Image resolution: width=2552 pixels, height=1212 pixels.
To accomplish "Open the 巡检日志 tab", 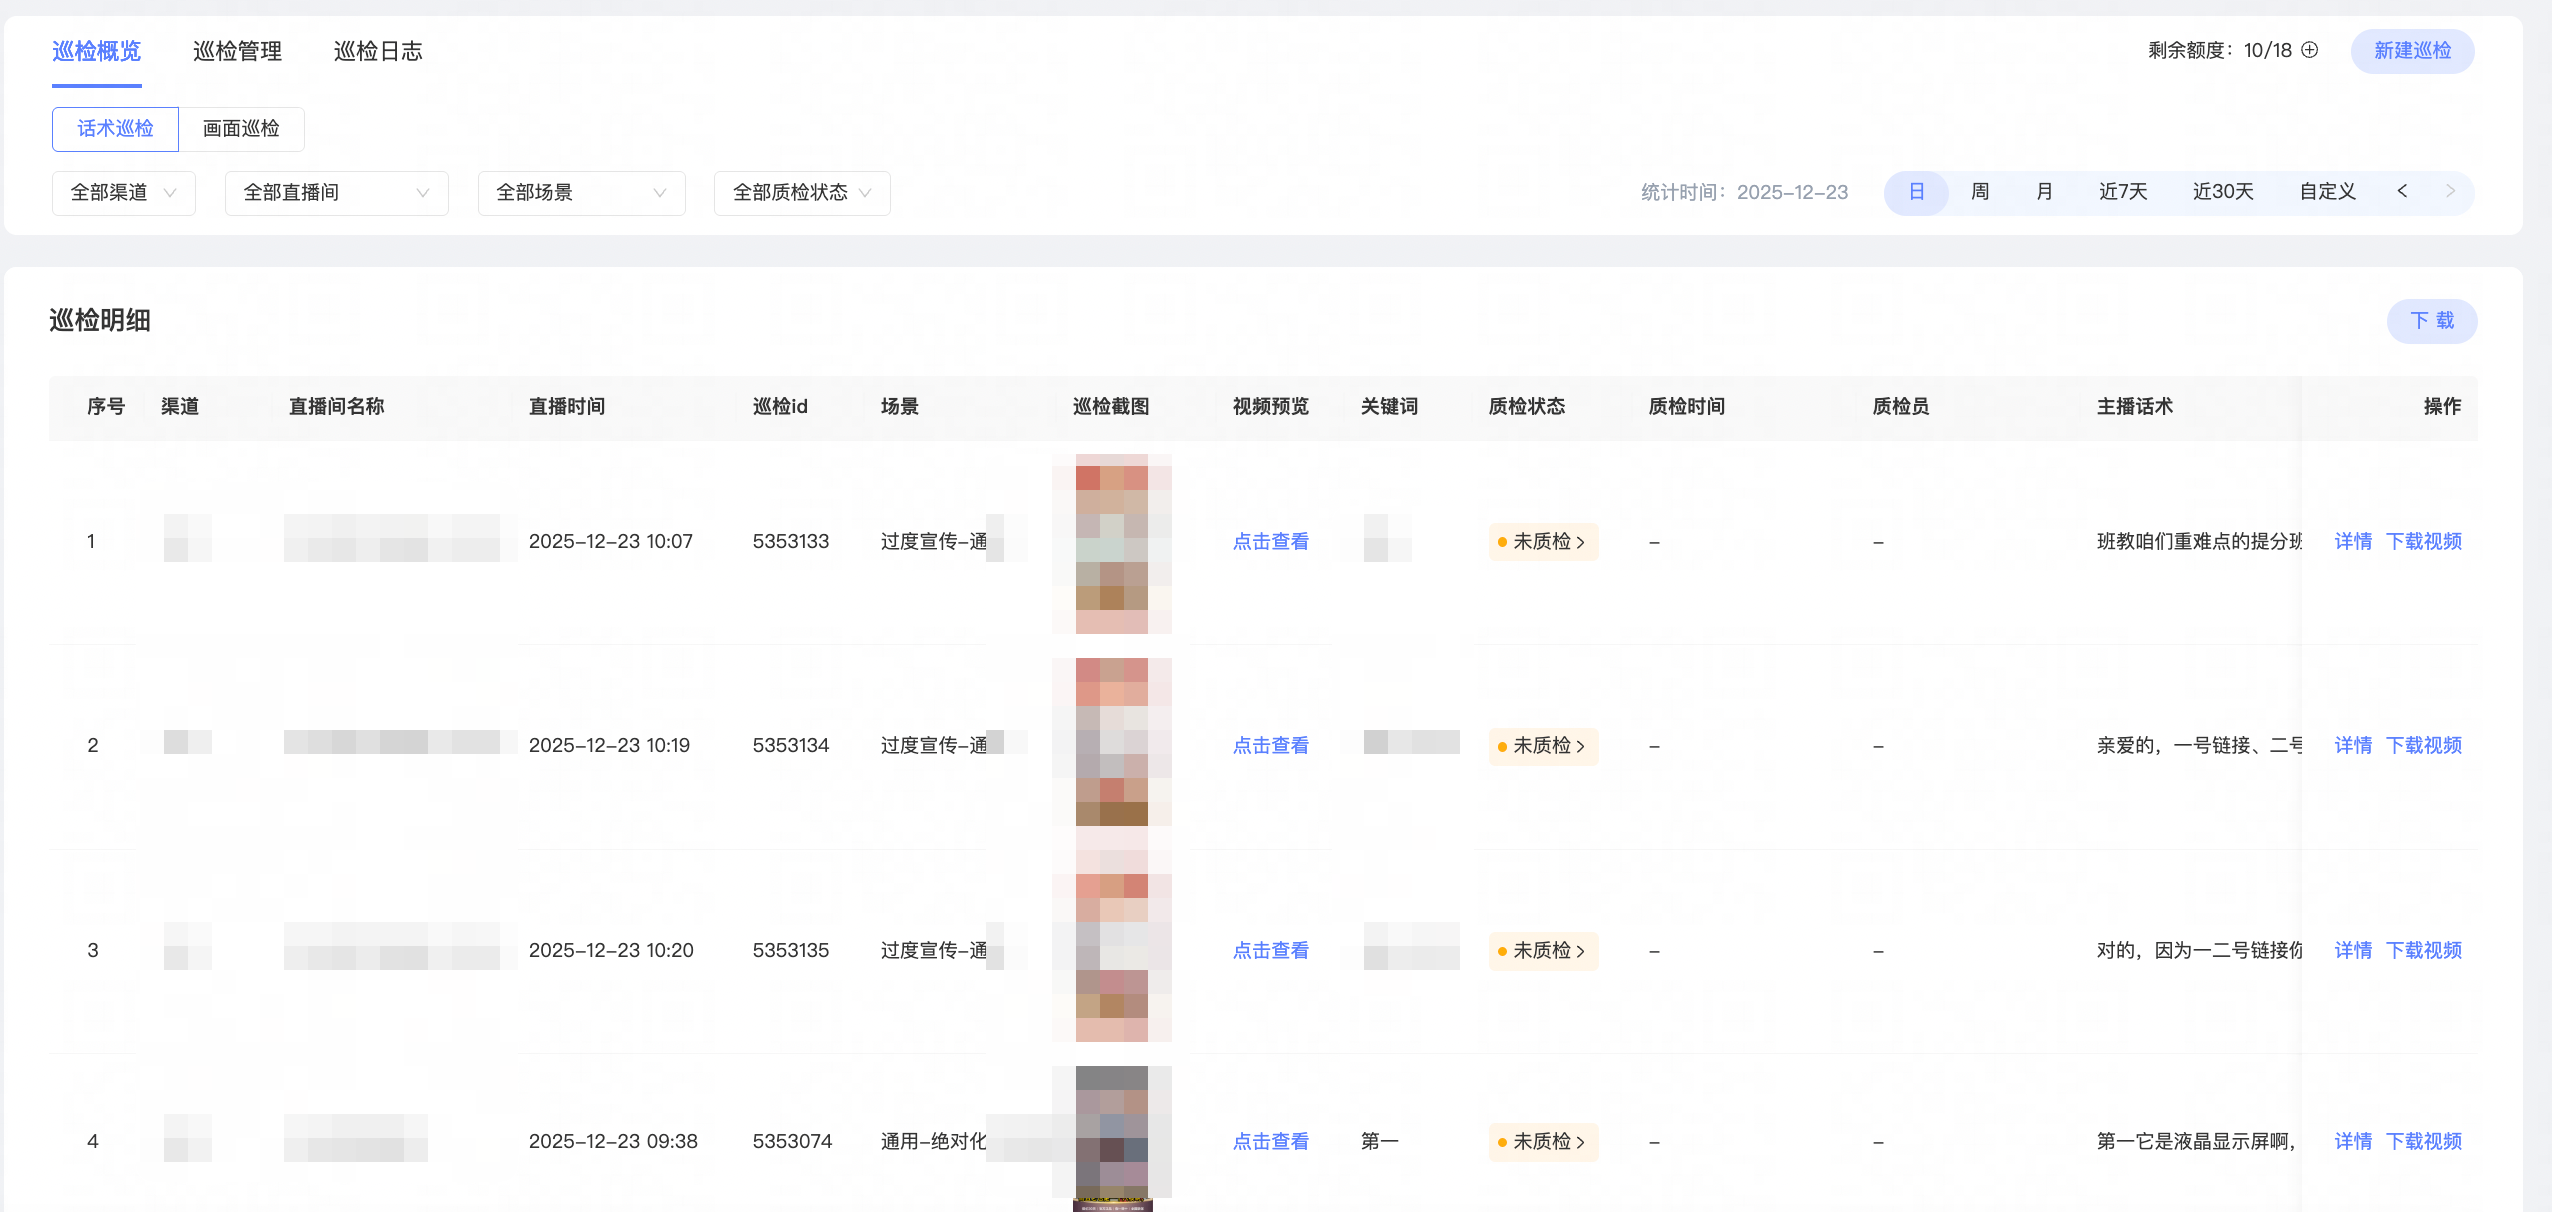I will click(377, 51).
